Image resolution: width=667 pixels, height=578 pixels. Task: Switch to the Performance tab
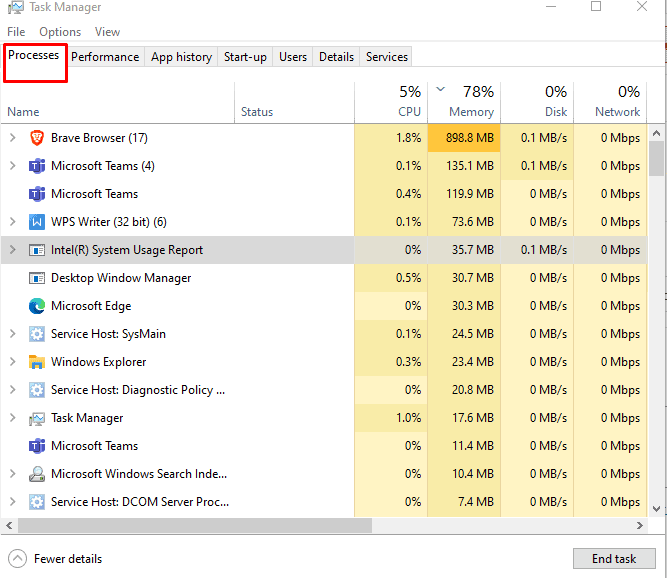click(x=105, y=57)
